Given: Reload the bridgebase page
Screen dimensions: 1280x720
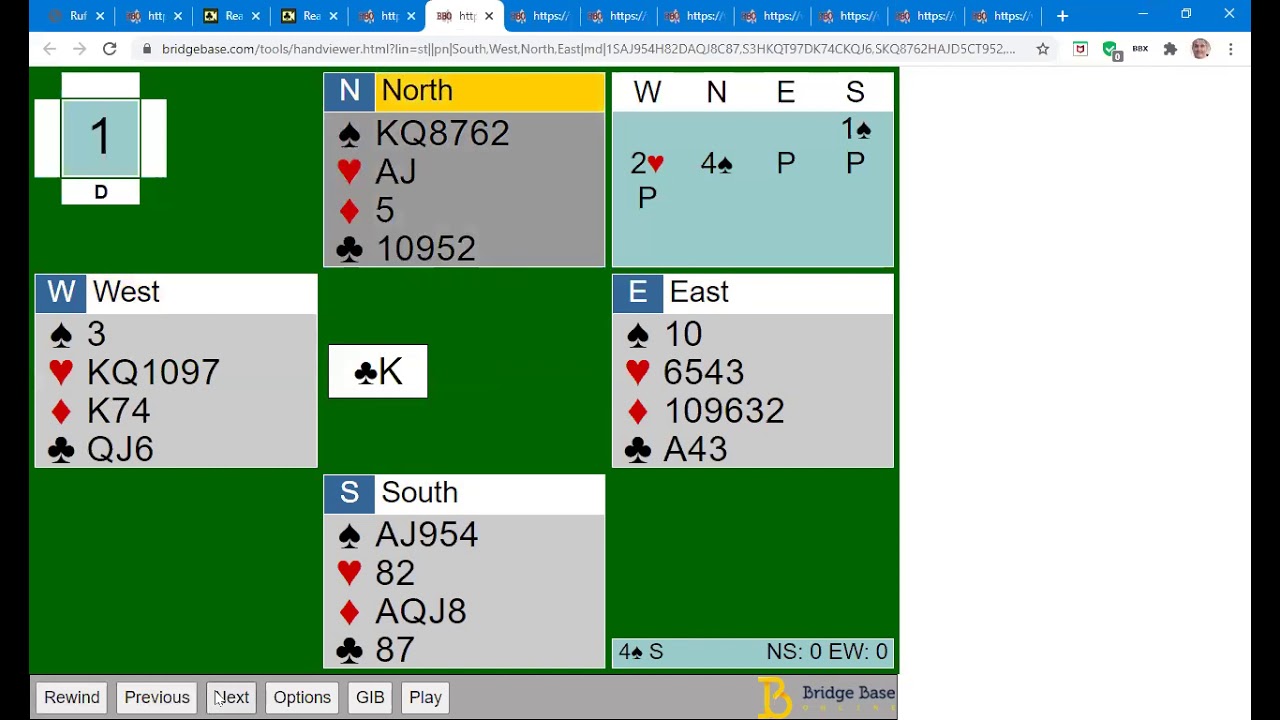Looking at the screenshot, I should [110, 49].
